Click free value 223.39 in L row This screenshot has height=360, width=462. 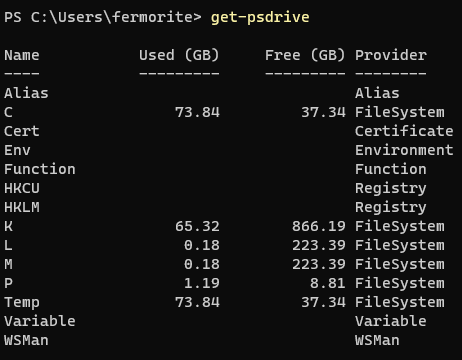coord(319,245)
